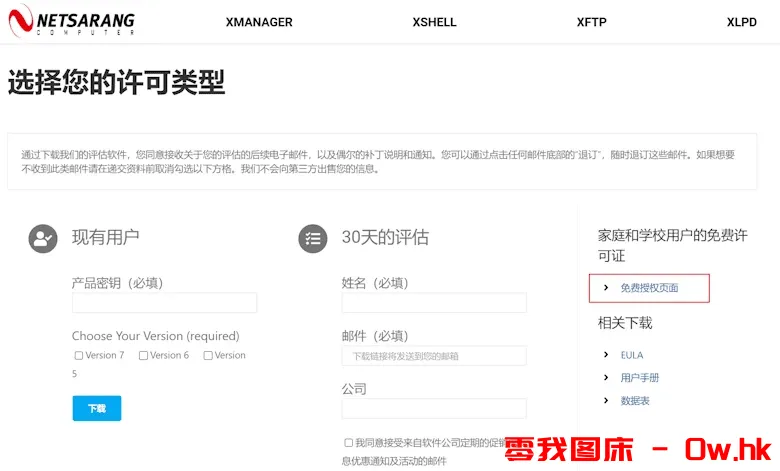Click the NetSarang Computer logo

point(71,21)
